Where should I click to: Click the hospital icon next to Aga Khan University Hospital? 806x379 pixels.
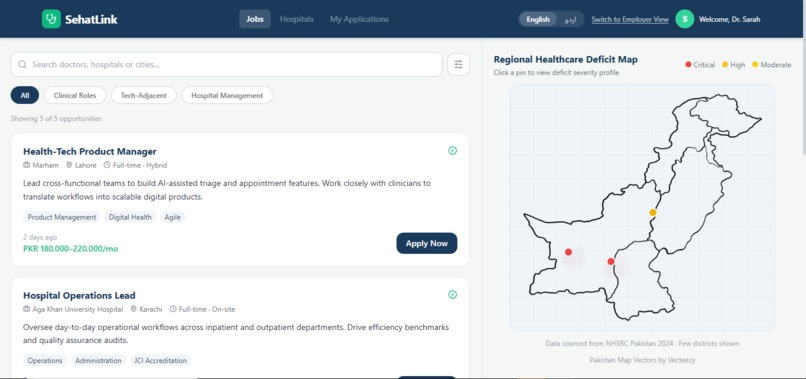pos(27,309)
